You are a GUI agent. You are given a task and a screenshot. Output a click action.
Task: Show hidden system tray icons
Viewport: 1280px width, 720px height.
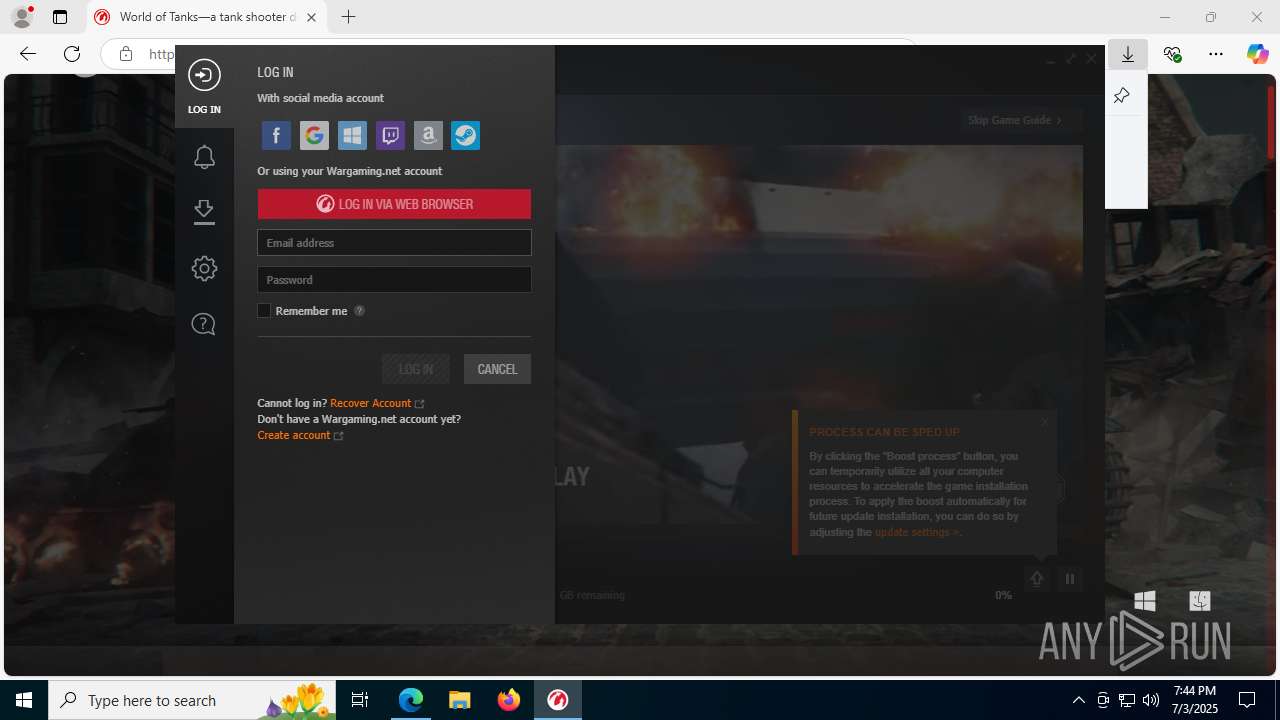[1078, 700]
